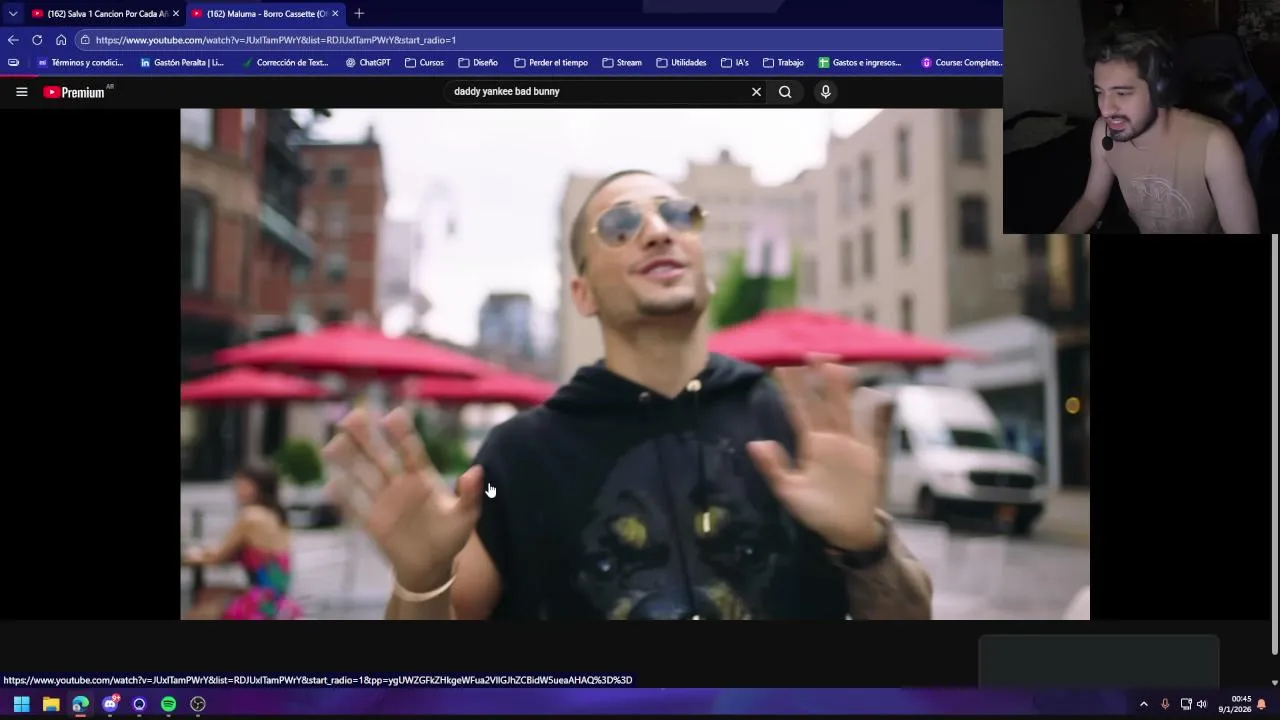Open File Explorer from the taskbar
Screen dimensions: 1280x720
pos(51,704)
